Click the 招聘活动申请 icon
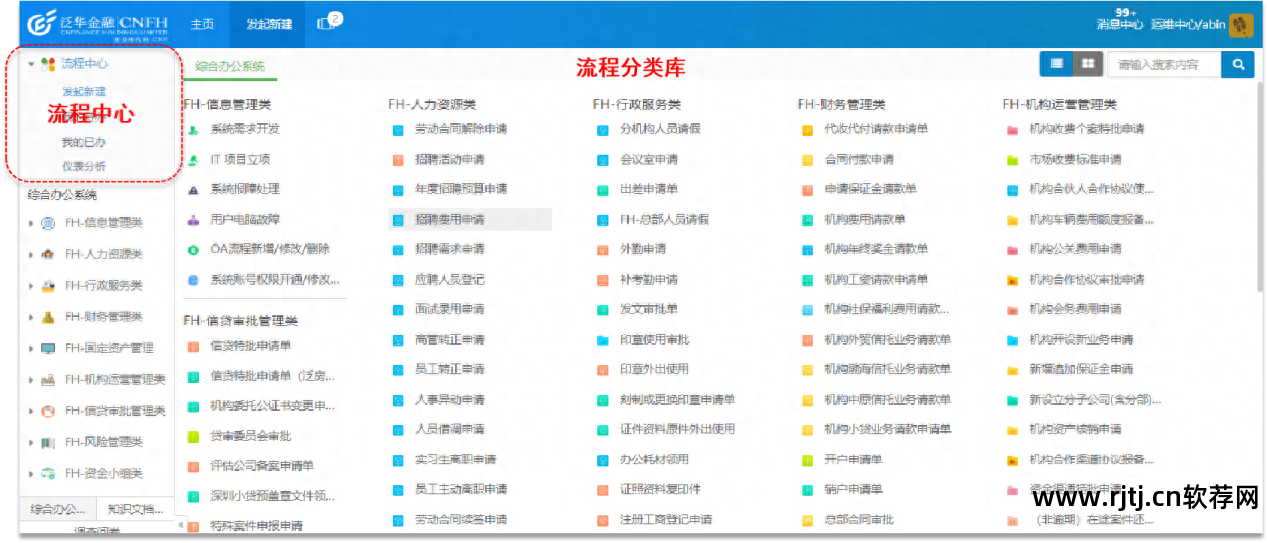The image size is (1268, 543). tap(398, 159)
